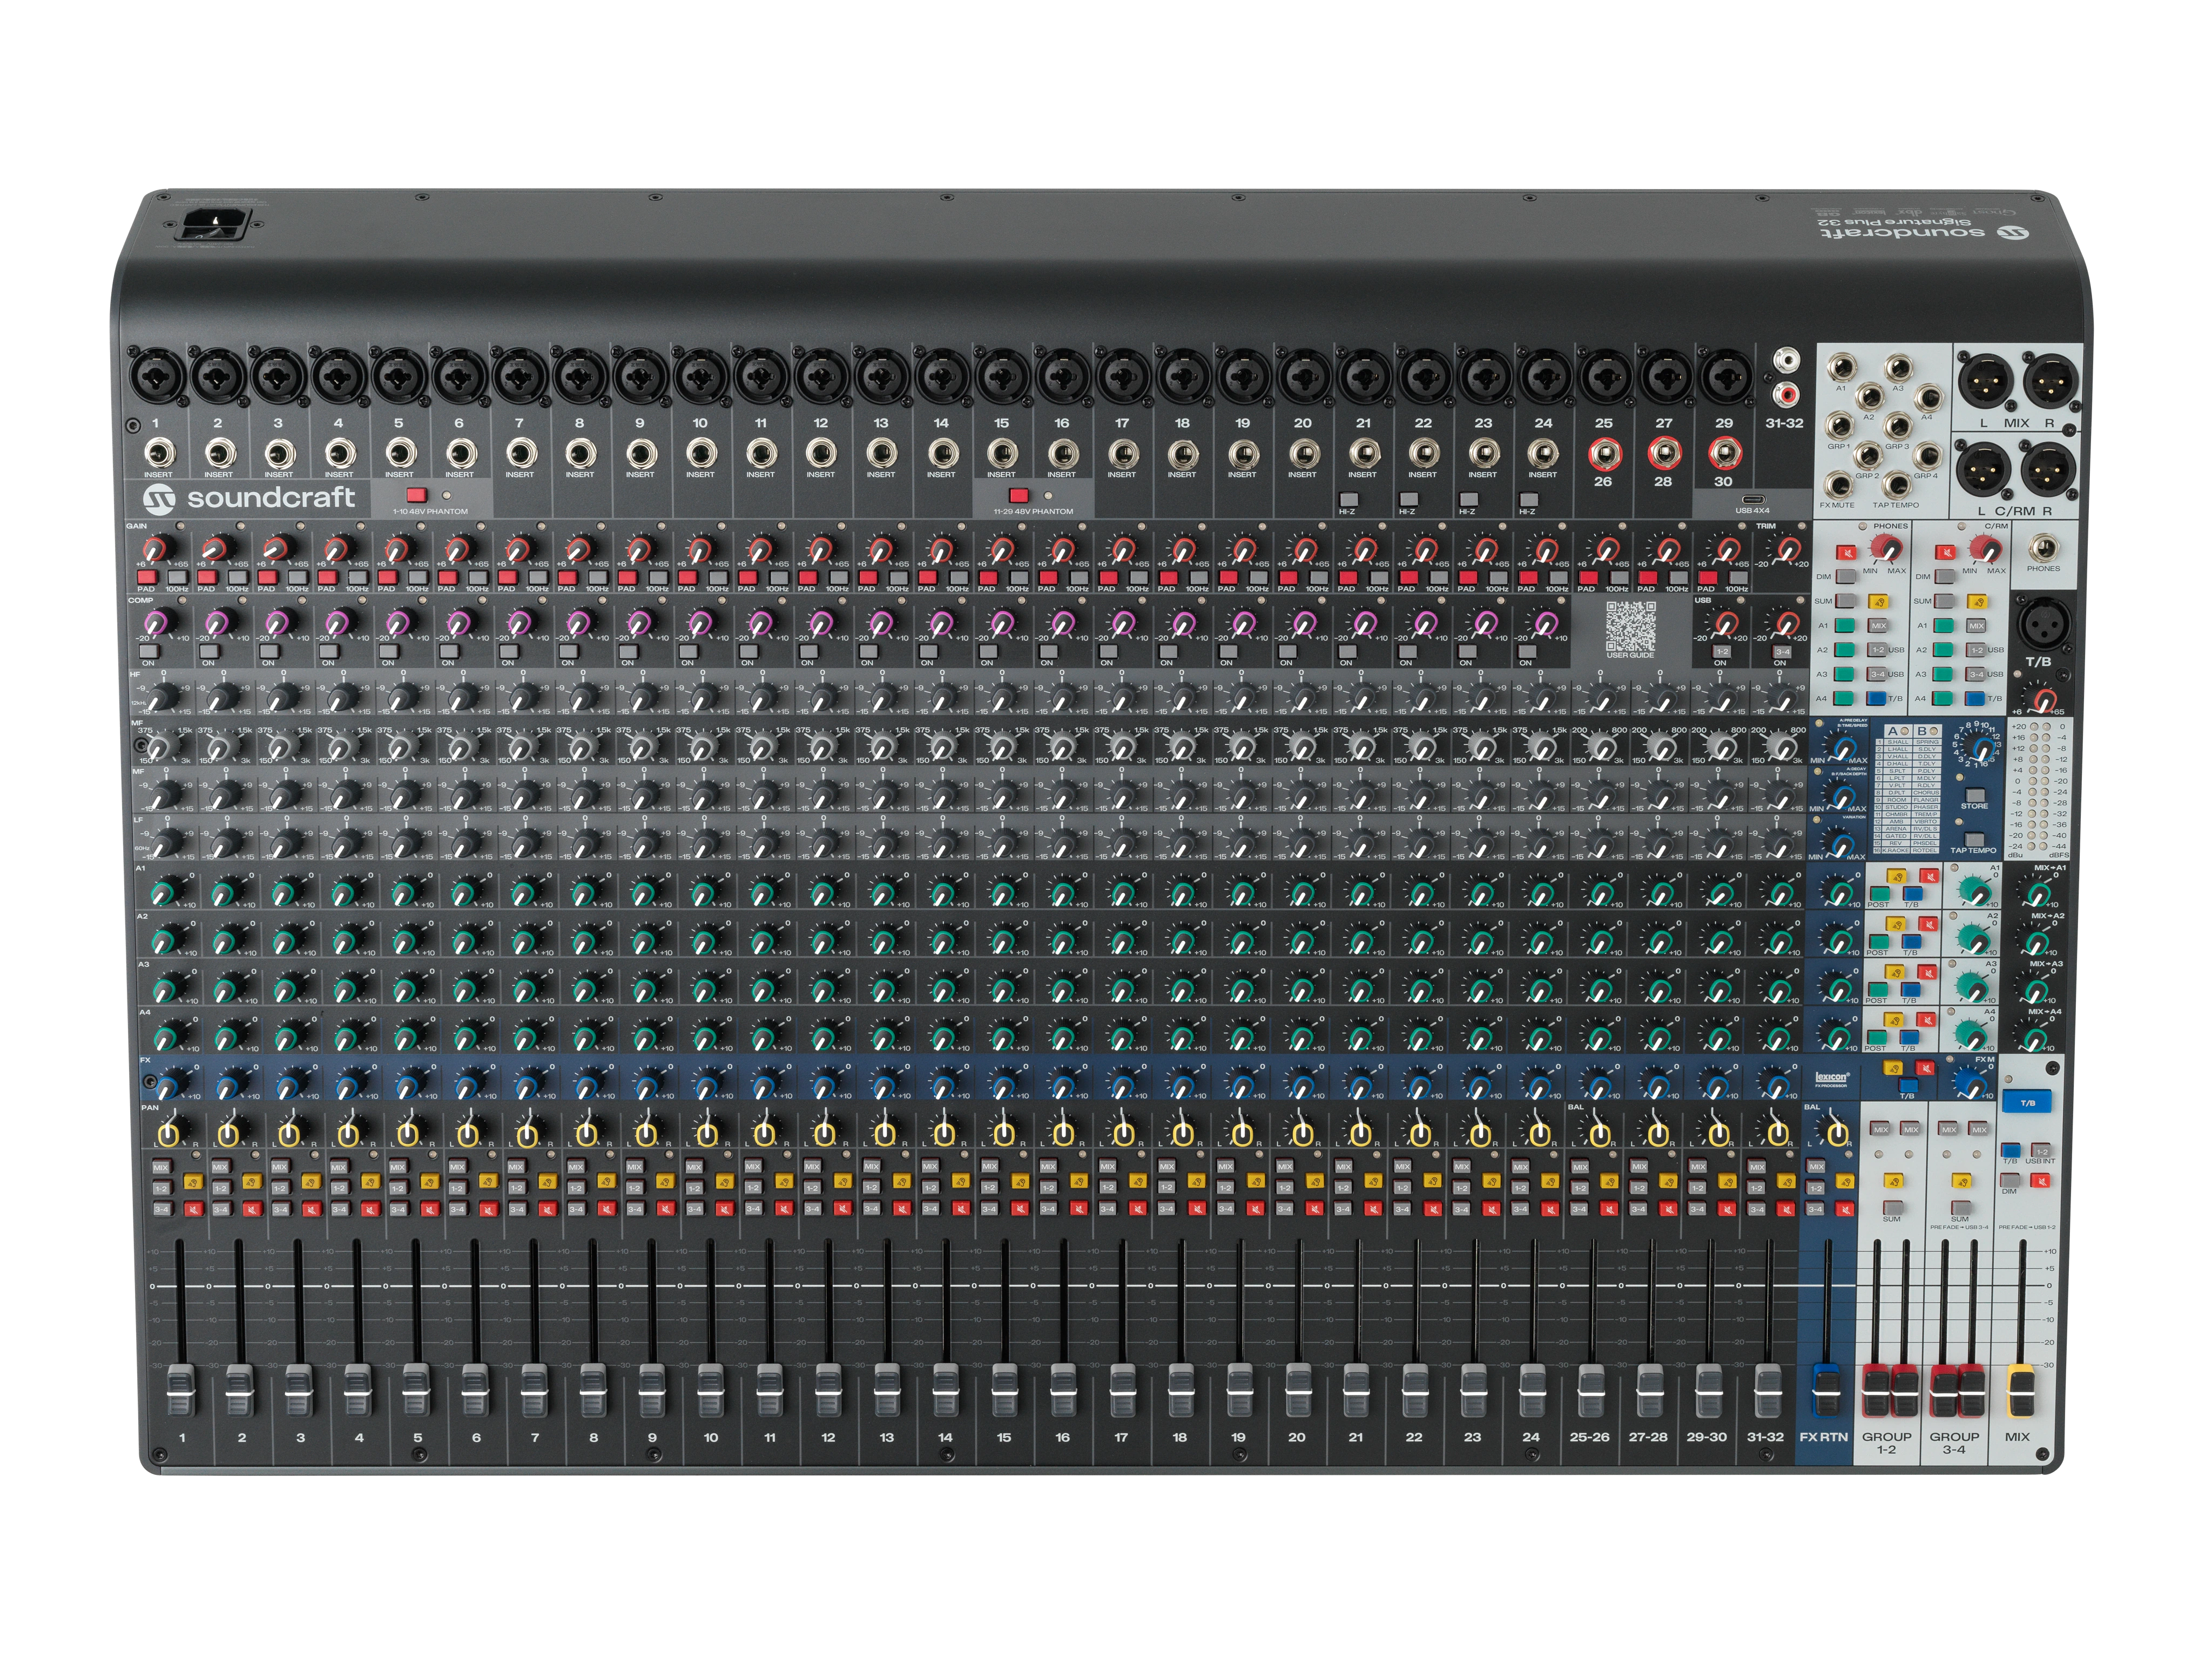Enable USB 1-2 ON switch
The height and width of the screenshot is (1659, 2212).
[1721, 651]
